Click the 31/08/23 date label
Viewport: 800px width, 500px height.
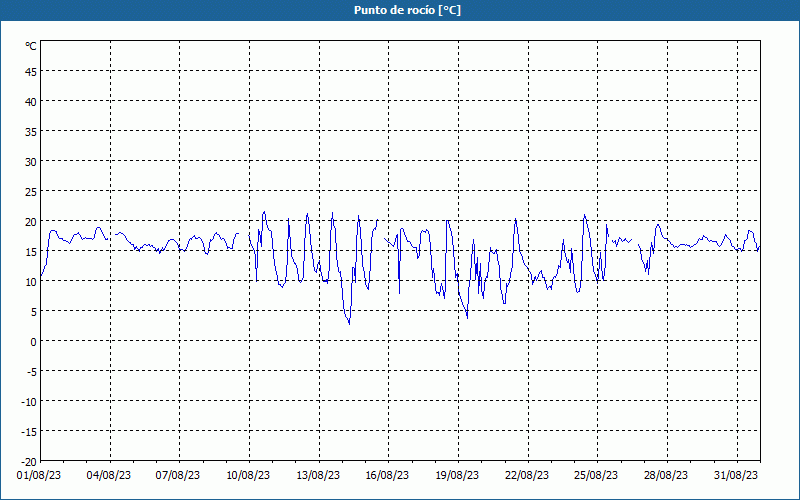(736, 476)
